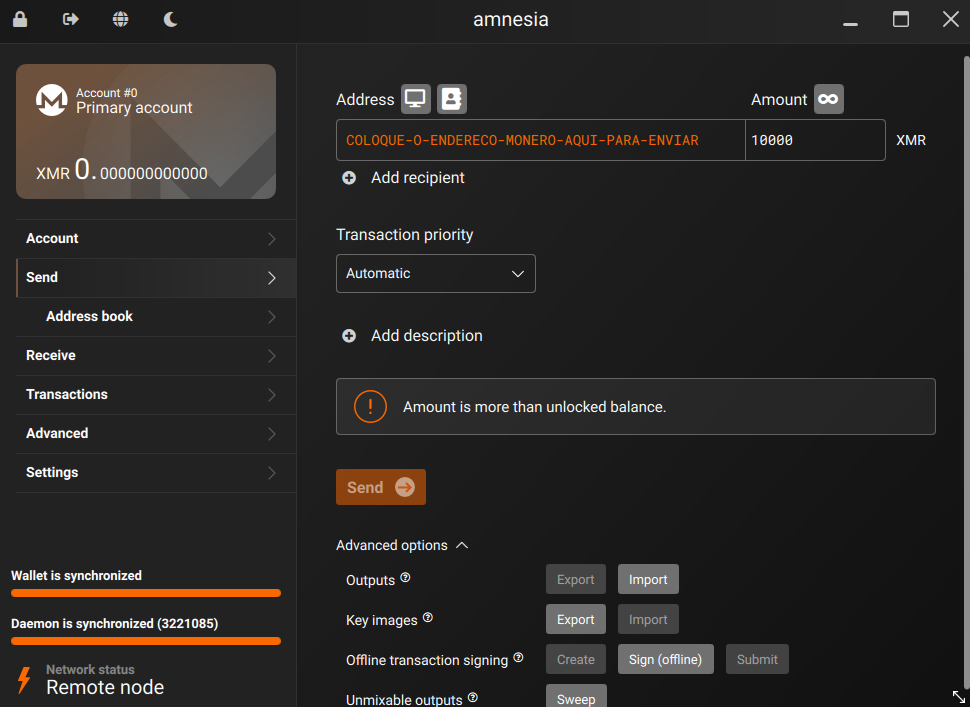Click Add description label
The image size is (970, 707).
pyautogui.click(x=427, y=336)
